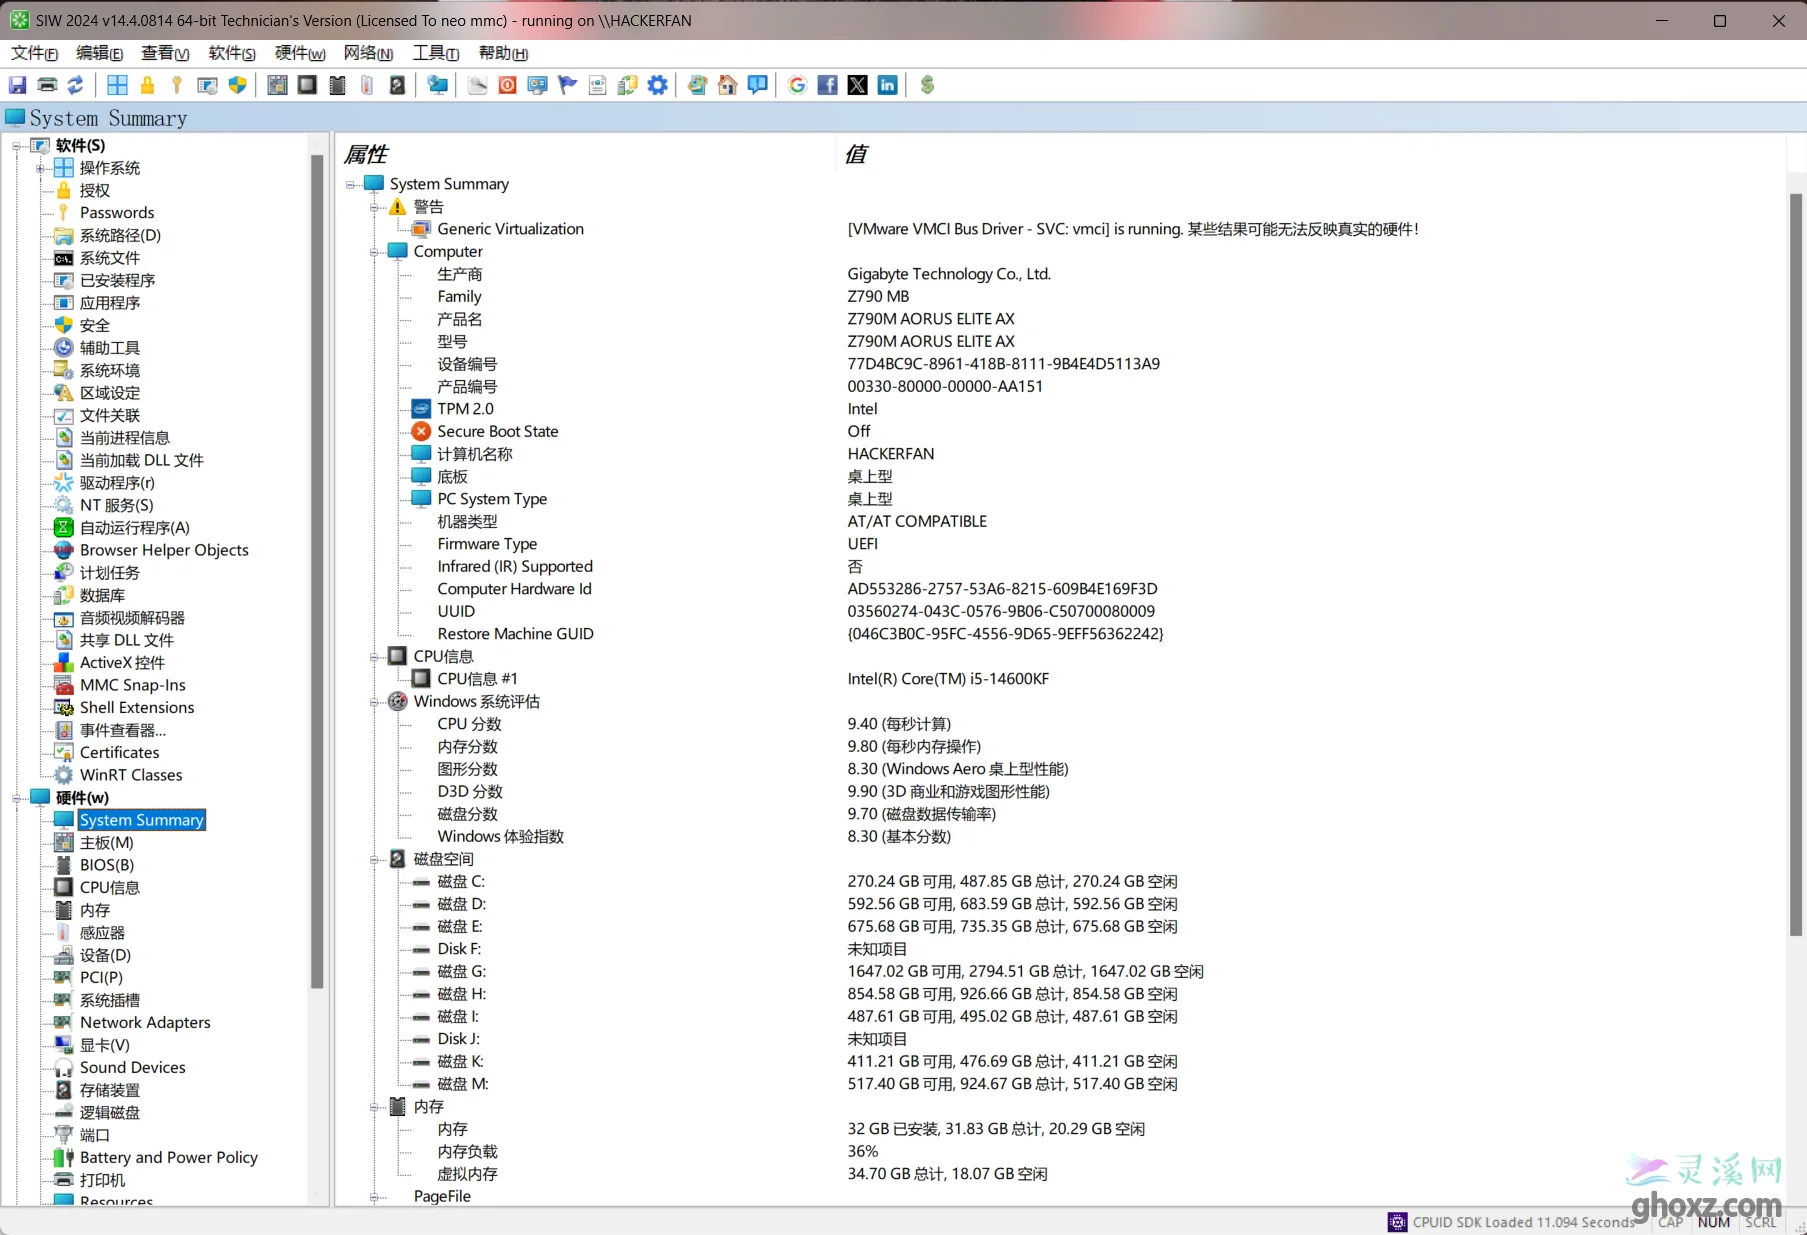Select Battery and Power Policy tree item
Screen dimensions: 1807x1235
tap(168, 1157)
